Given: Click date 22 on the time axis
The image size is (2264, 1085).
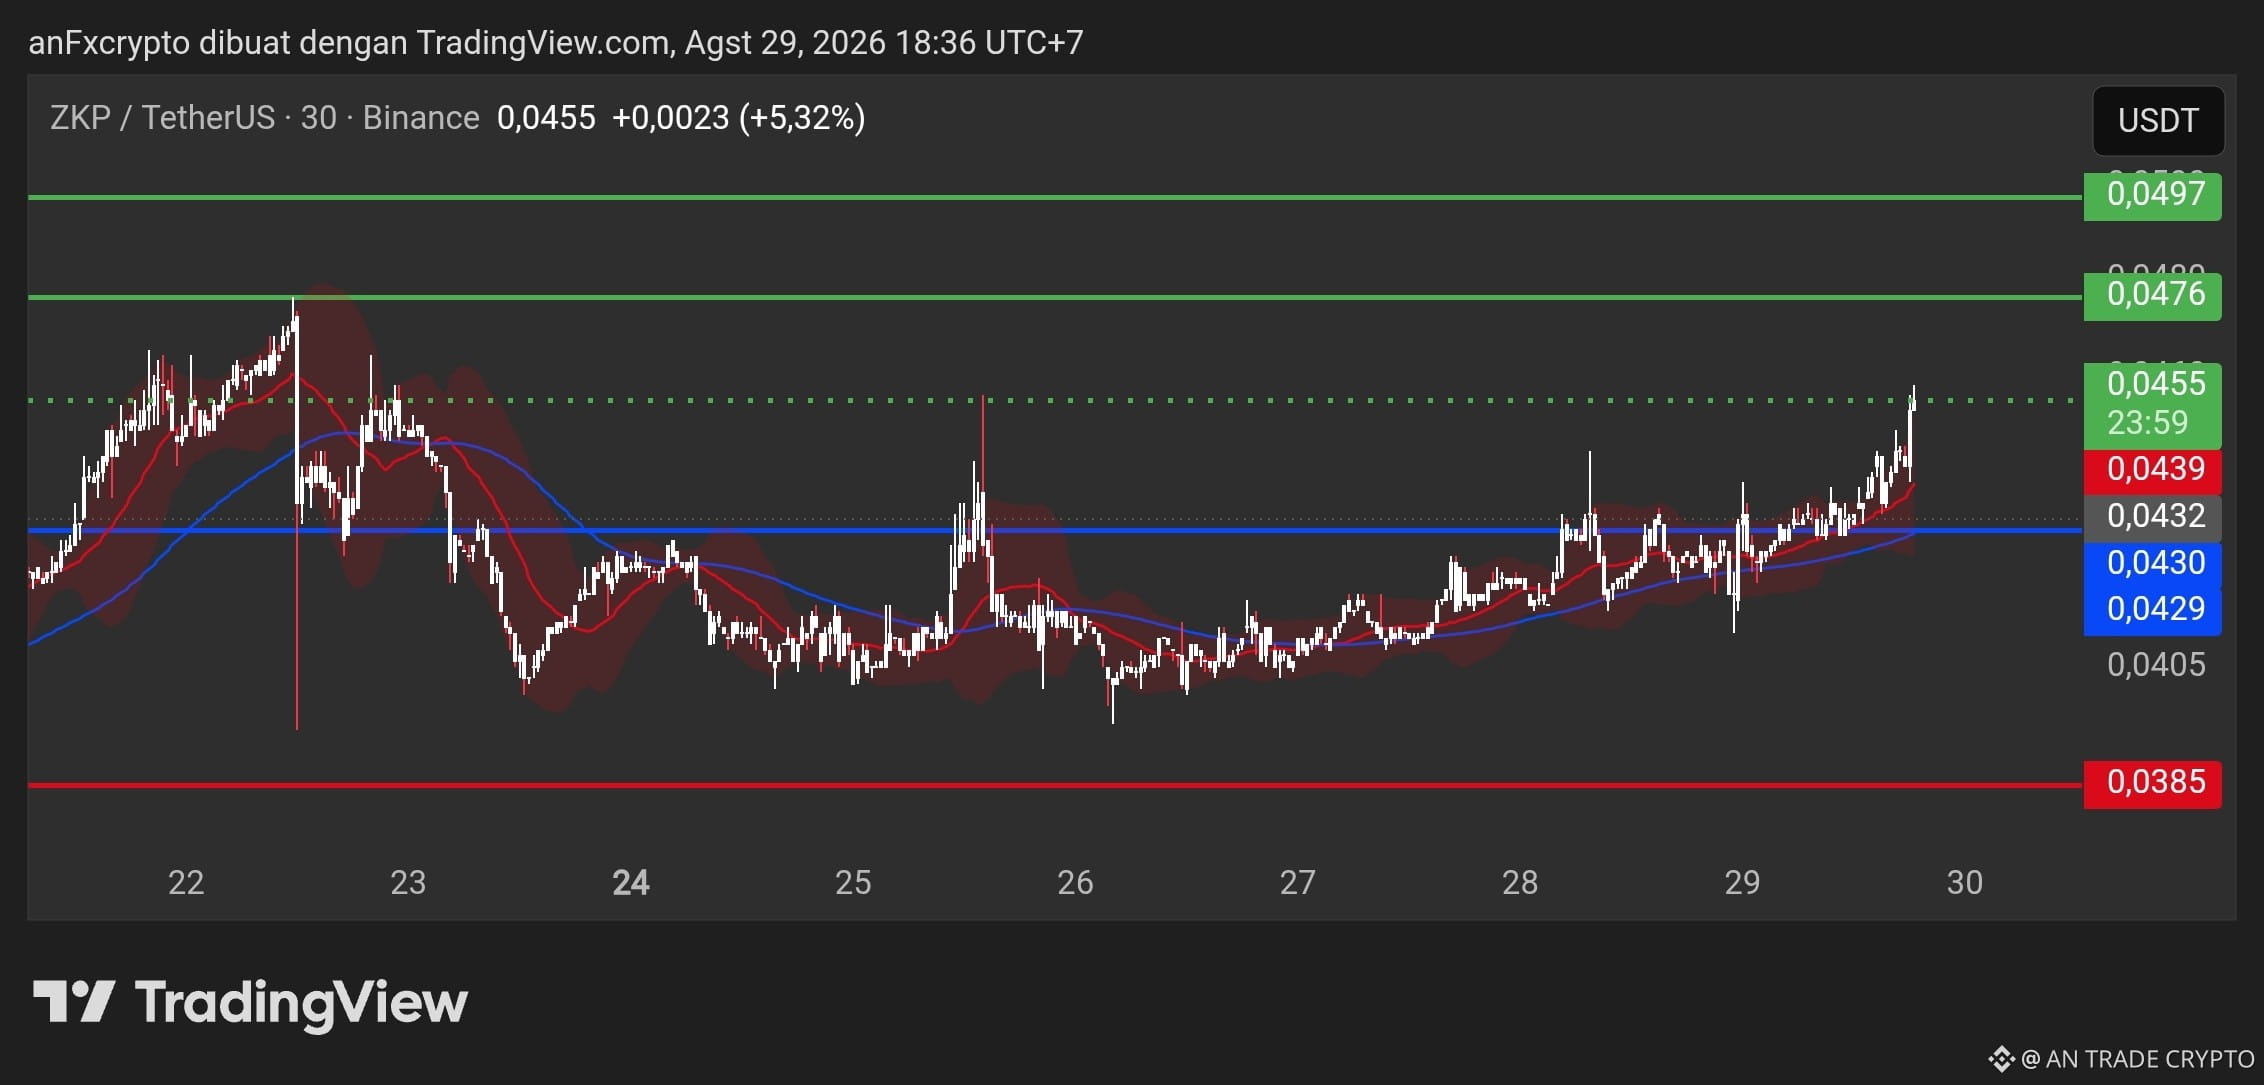Looking at the screenshot, I should pos(186,882).
